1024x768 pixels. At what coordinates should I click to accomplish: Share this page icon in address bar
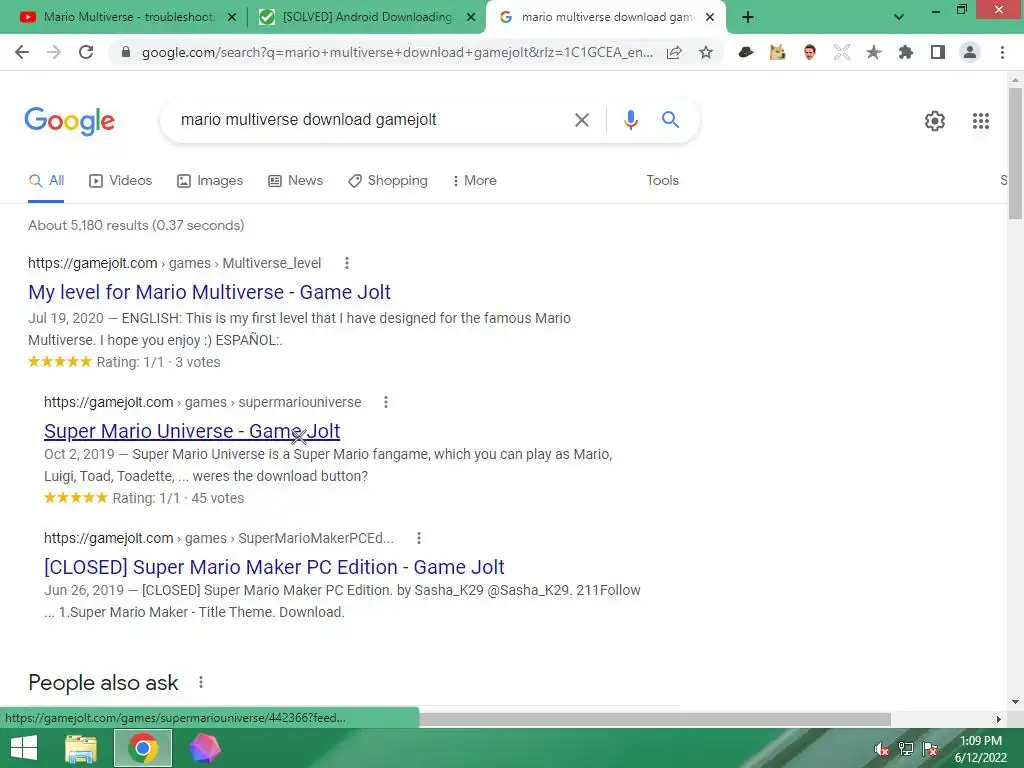[x=674, y=52]
